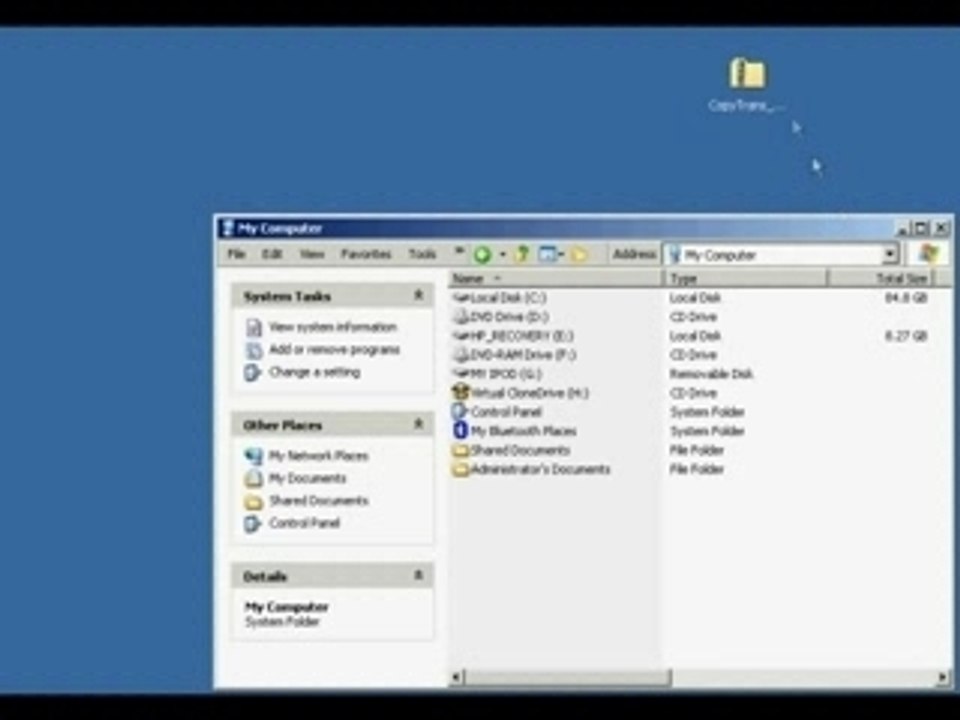Select the My Bluetooth Places icon
Screen dimensions: 960x720
(x=460, y=430)
